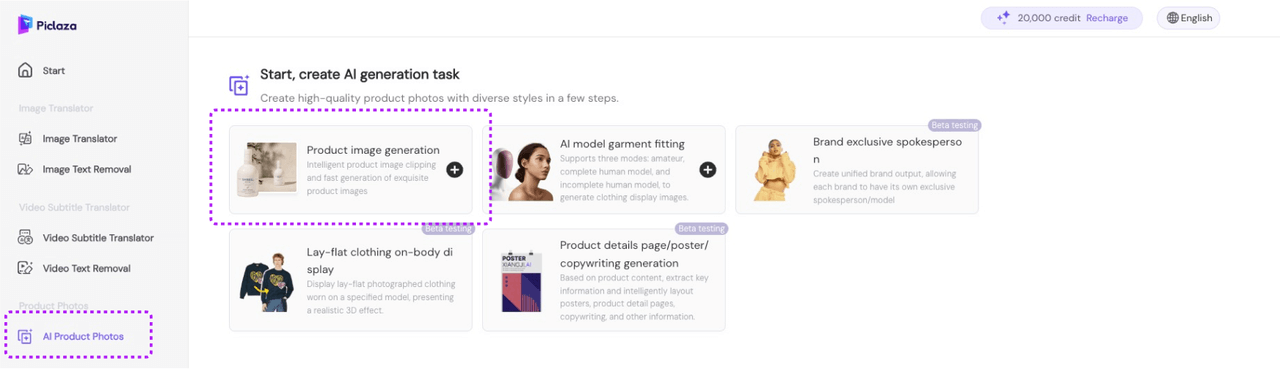Viewport: 1280px width, 369px height.
Task: Select Start in the sidebar menu
Action: (54, 71)
